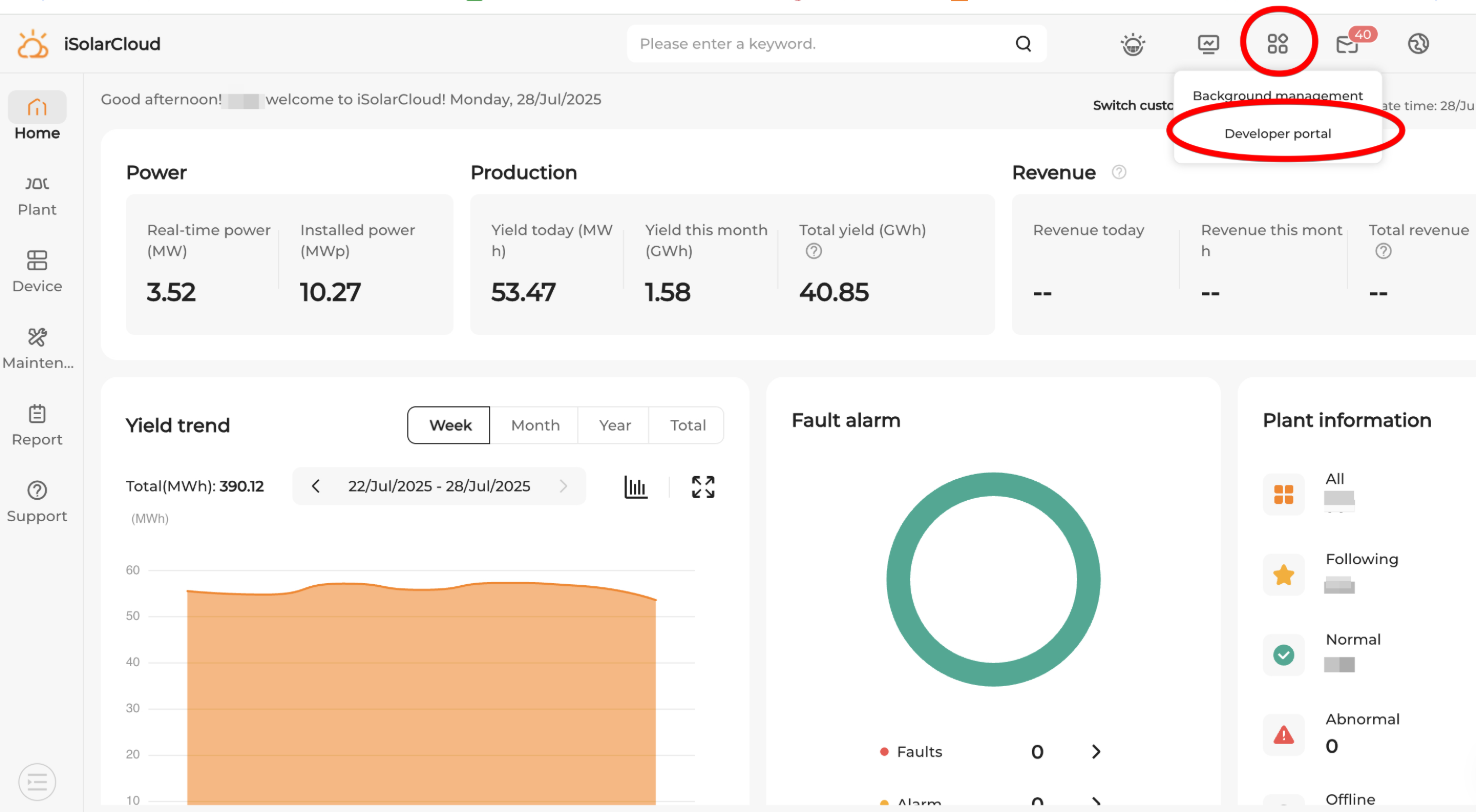Select Following plants star icon

tap(1284, 575)
